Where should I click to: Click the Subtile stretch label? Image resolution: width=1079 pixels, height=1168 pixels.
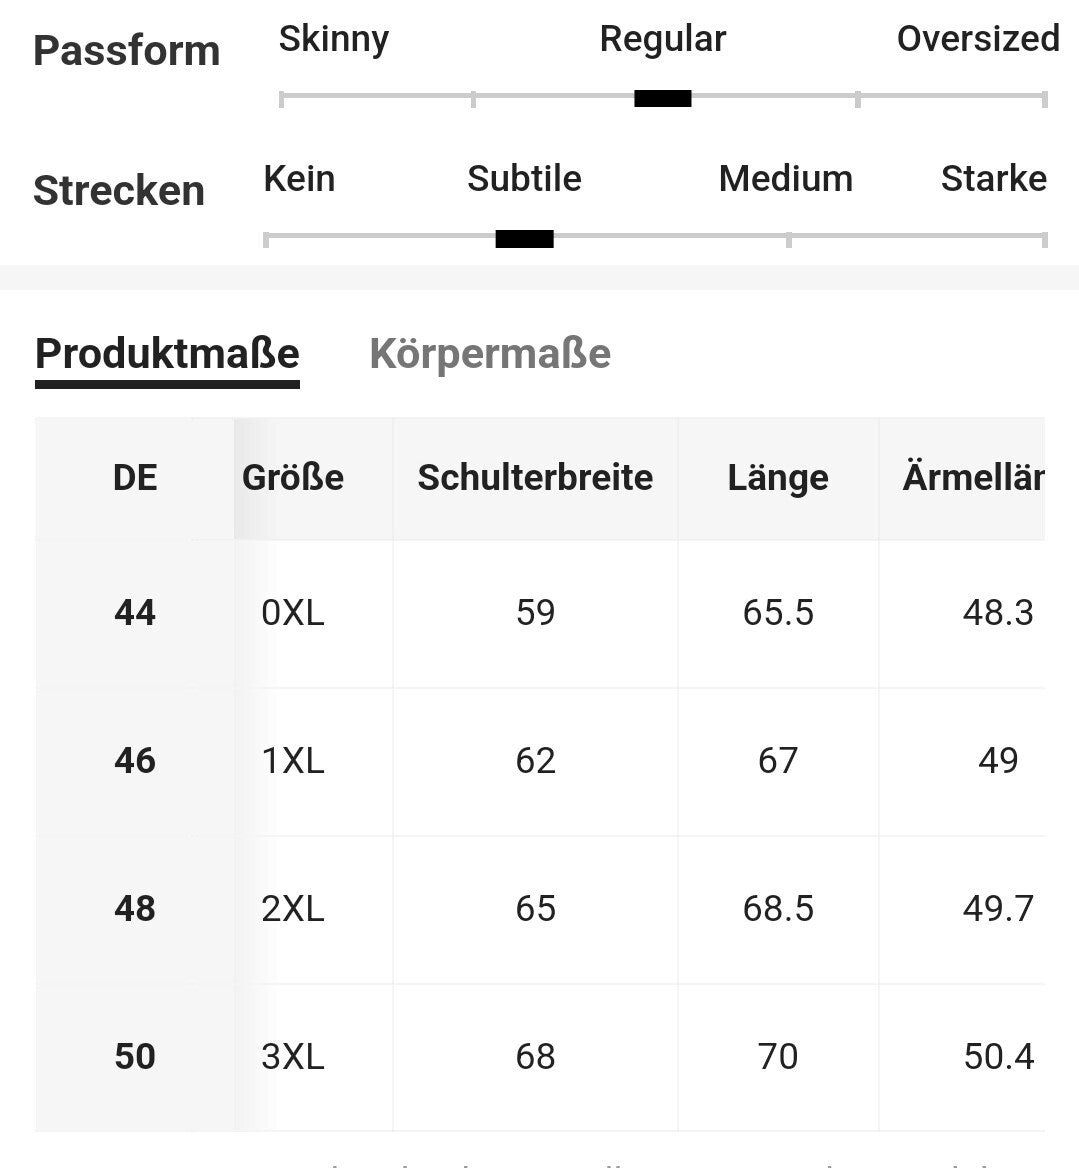(524, 179)
